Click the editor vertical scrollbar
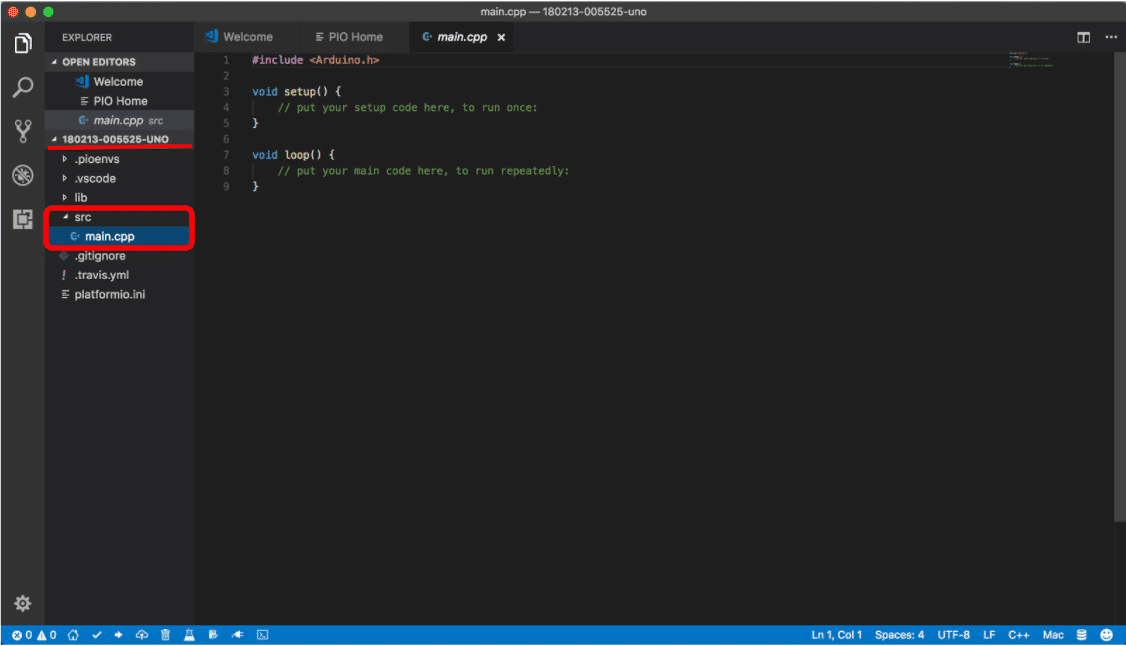This screenshot has width=1126, height=646. point(1120,287)
